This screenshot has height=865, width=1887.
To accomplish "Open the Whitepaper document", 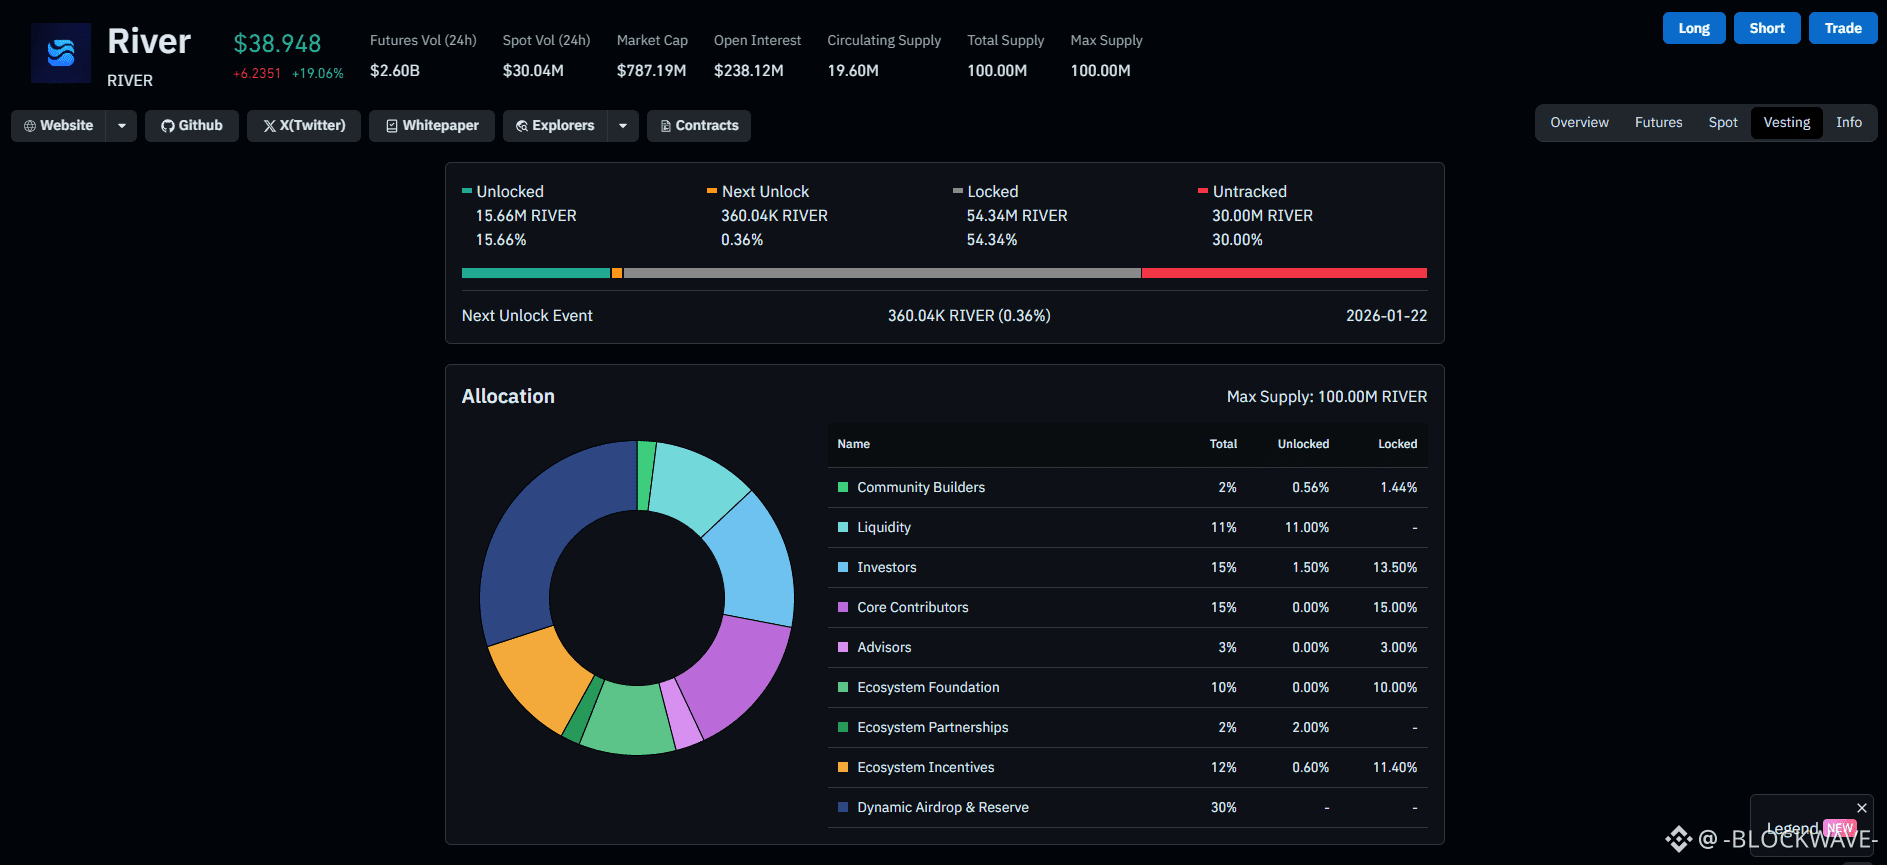I will [432, 126].
